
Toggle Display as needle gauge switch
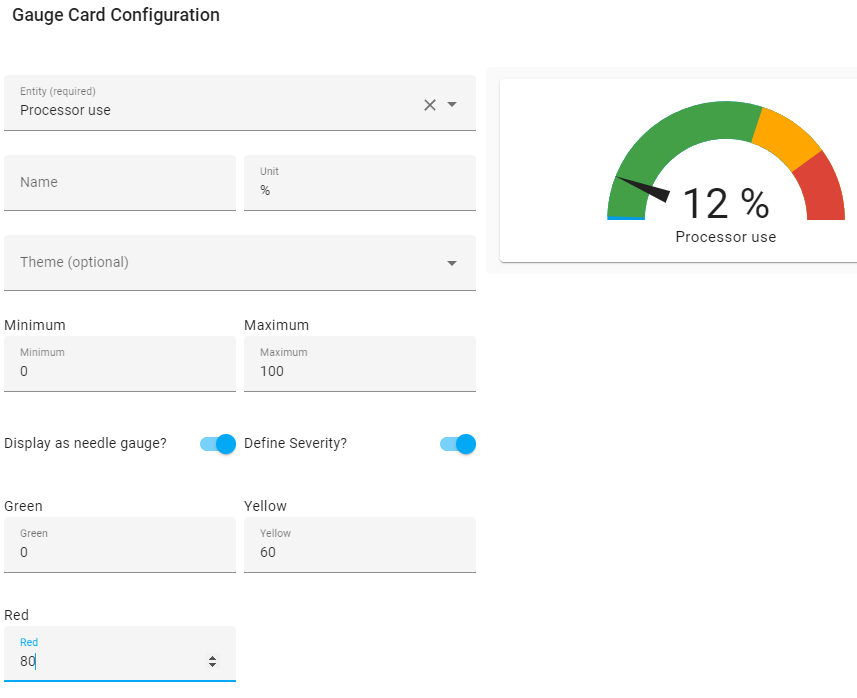coord(218,444)
